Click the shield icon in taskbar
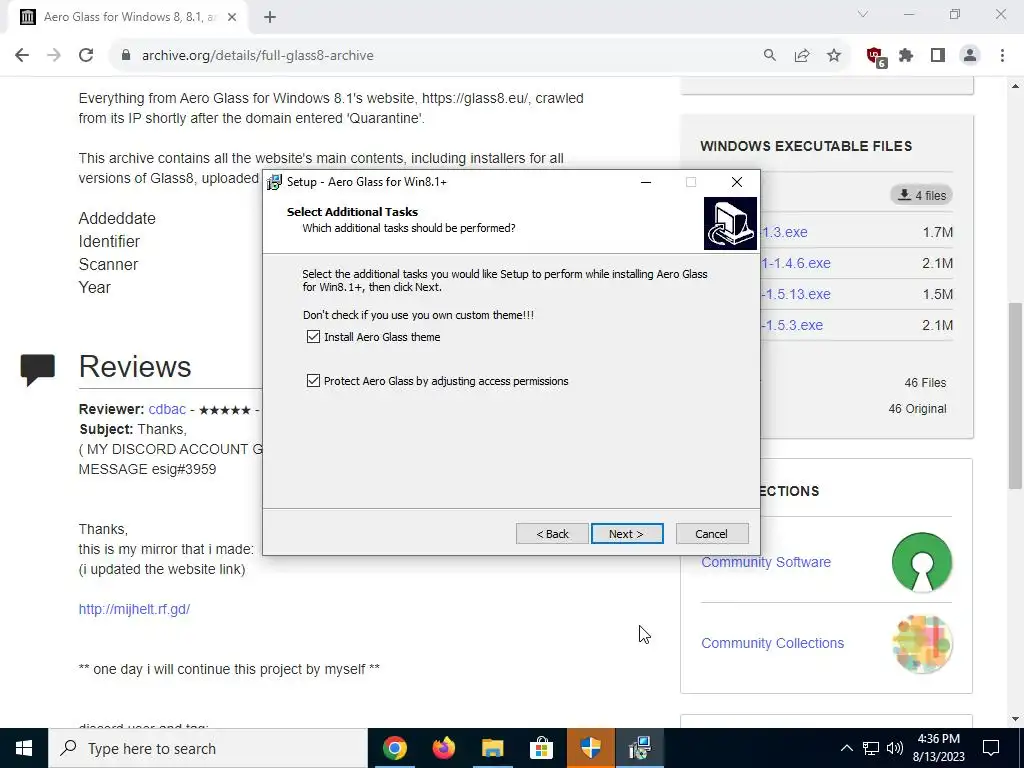Screen dimensions: 1024x768 tap(590, 748)
